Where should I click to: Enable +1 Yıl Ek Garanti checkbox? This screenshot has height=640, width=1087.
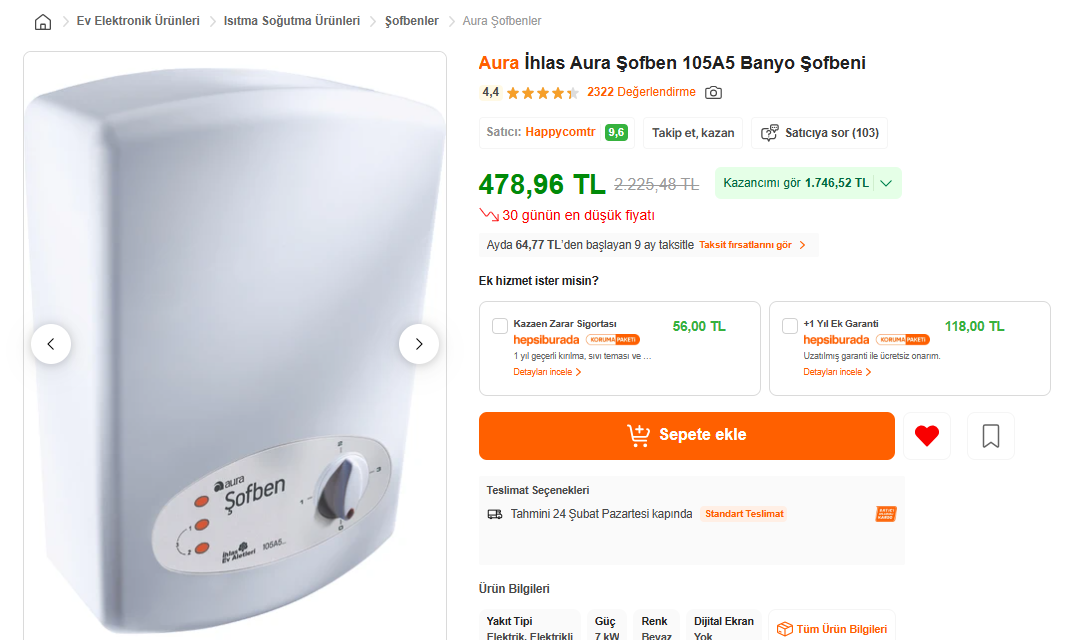pos(790,326)
